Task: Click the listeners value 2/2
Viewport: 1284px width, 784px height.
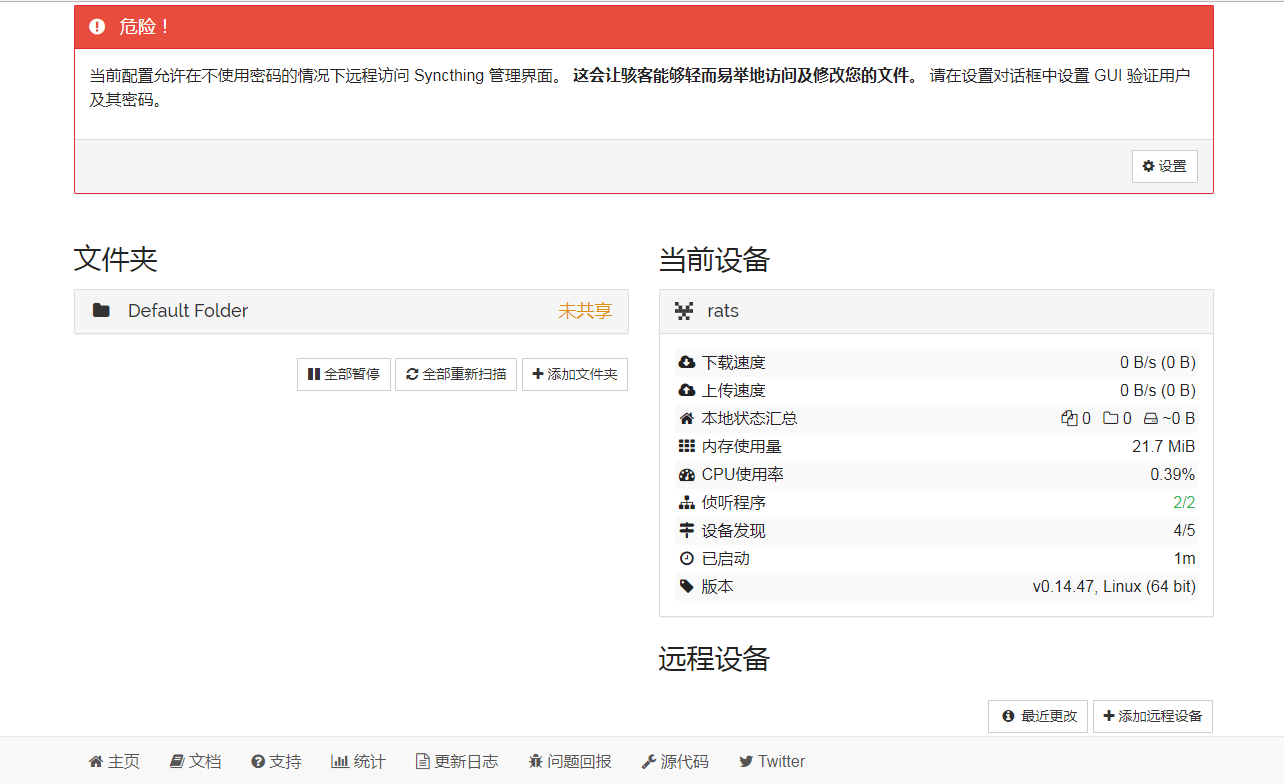Action: coord(1184,502)
